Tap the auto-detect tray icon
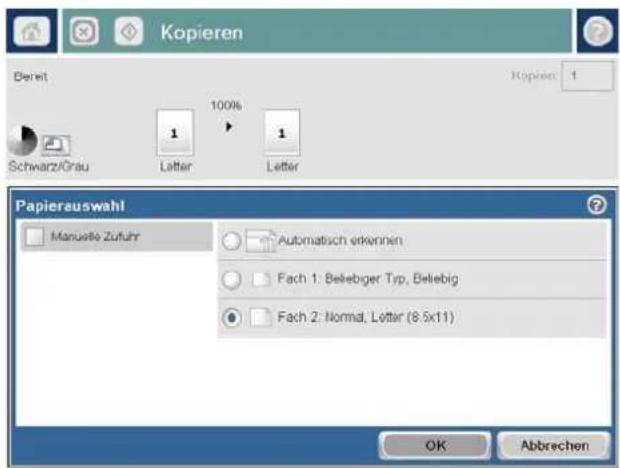Viewport: 620px width, 468px height. [x=260, y=241]
